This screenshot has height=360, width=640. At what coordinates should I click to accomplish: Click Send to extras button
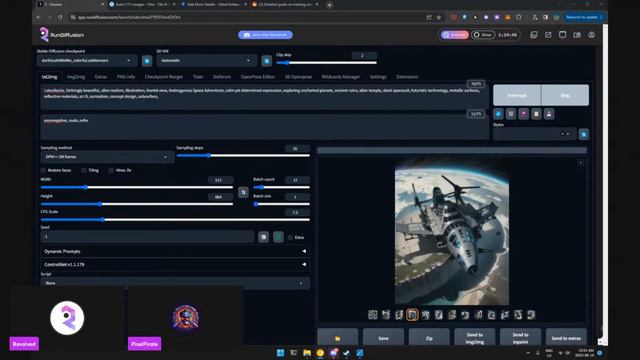[566, 337]
